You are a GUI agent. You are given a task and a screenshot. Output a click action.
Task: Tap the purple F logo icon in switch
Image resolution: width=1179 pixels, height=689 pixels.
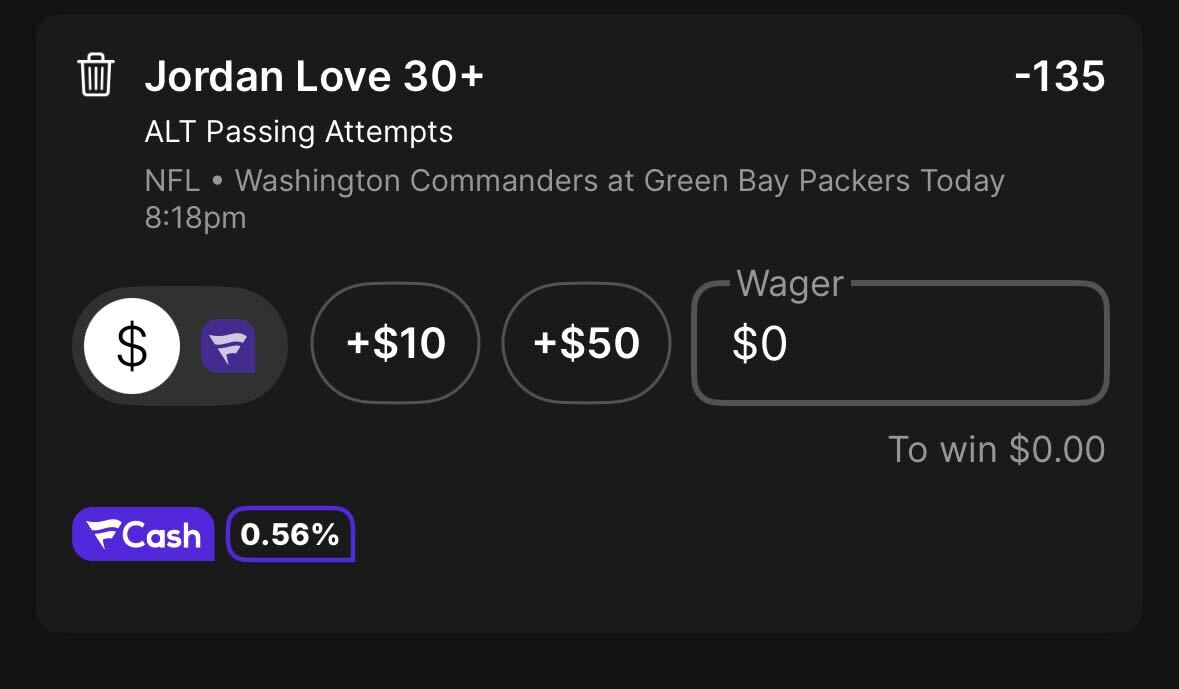click(228, 346)
